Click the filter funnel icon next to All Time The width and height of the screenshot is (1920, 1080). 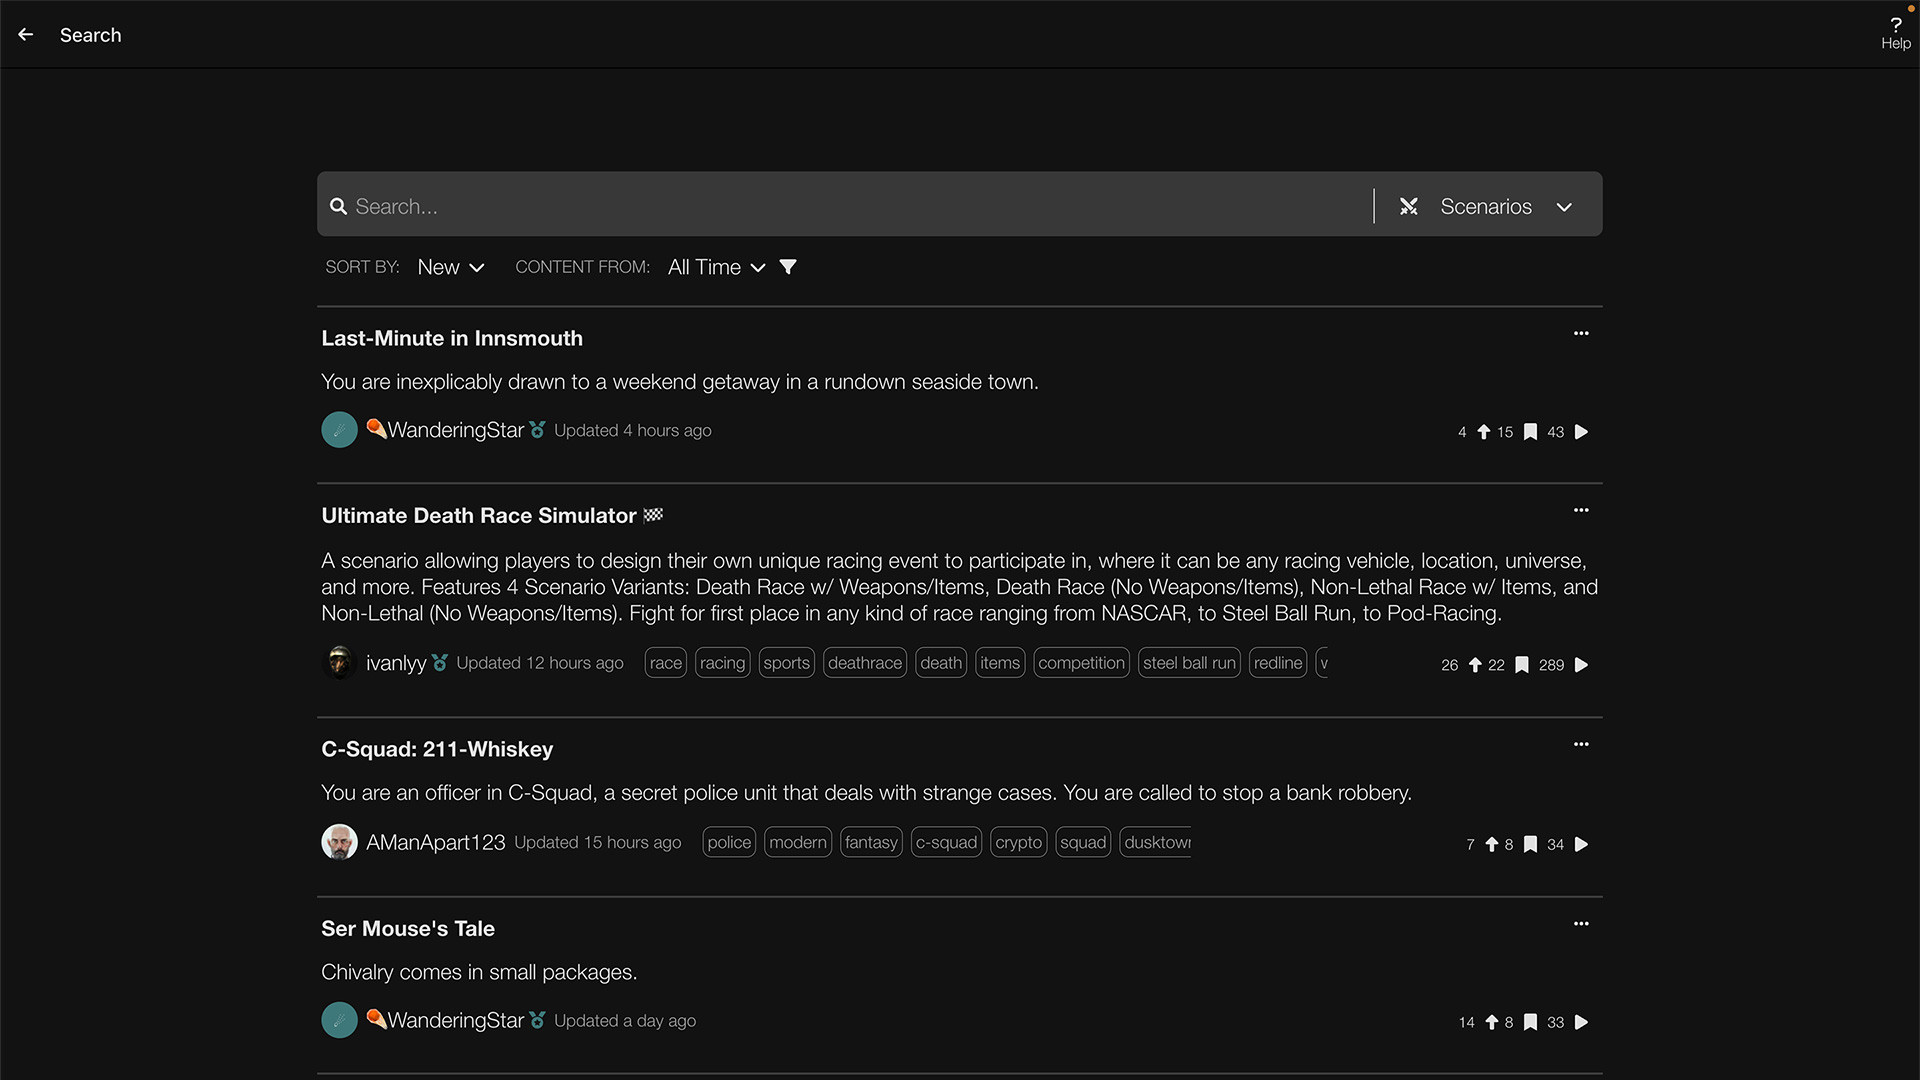pyautogui.click(x=788, y=266)
